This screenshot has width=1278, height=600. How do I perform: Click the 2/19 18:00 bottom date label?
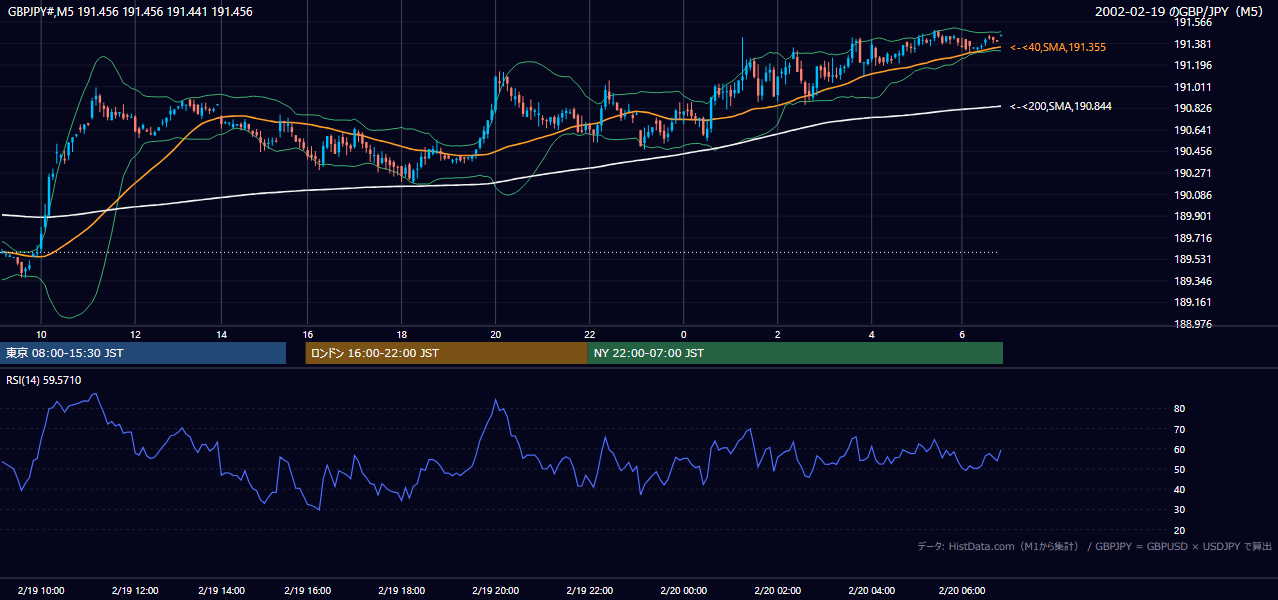pos(403,590)
